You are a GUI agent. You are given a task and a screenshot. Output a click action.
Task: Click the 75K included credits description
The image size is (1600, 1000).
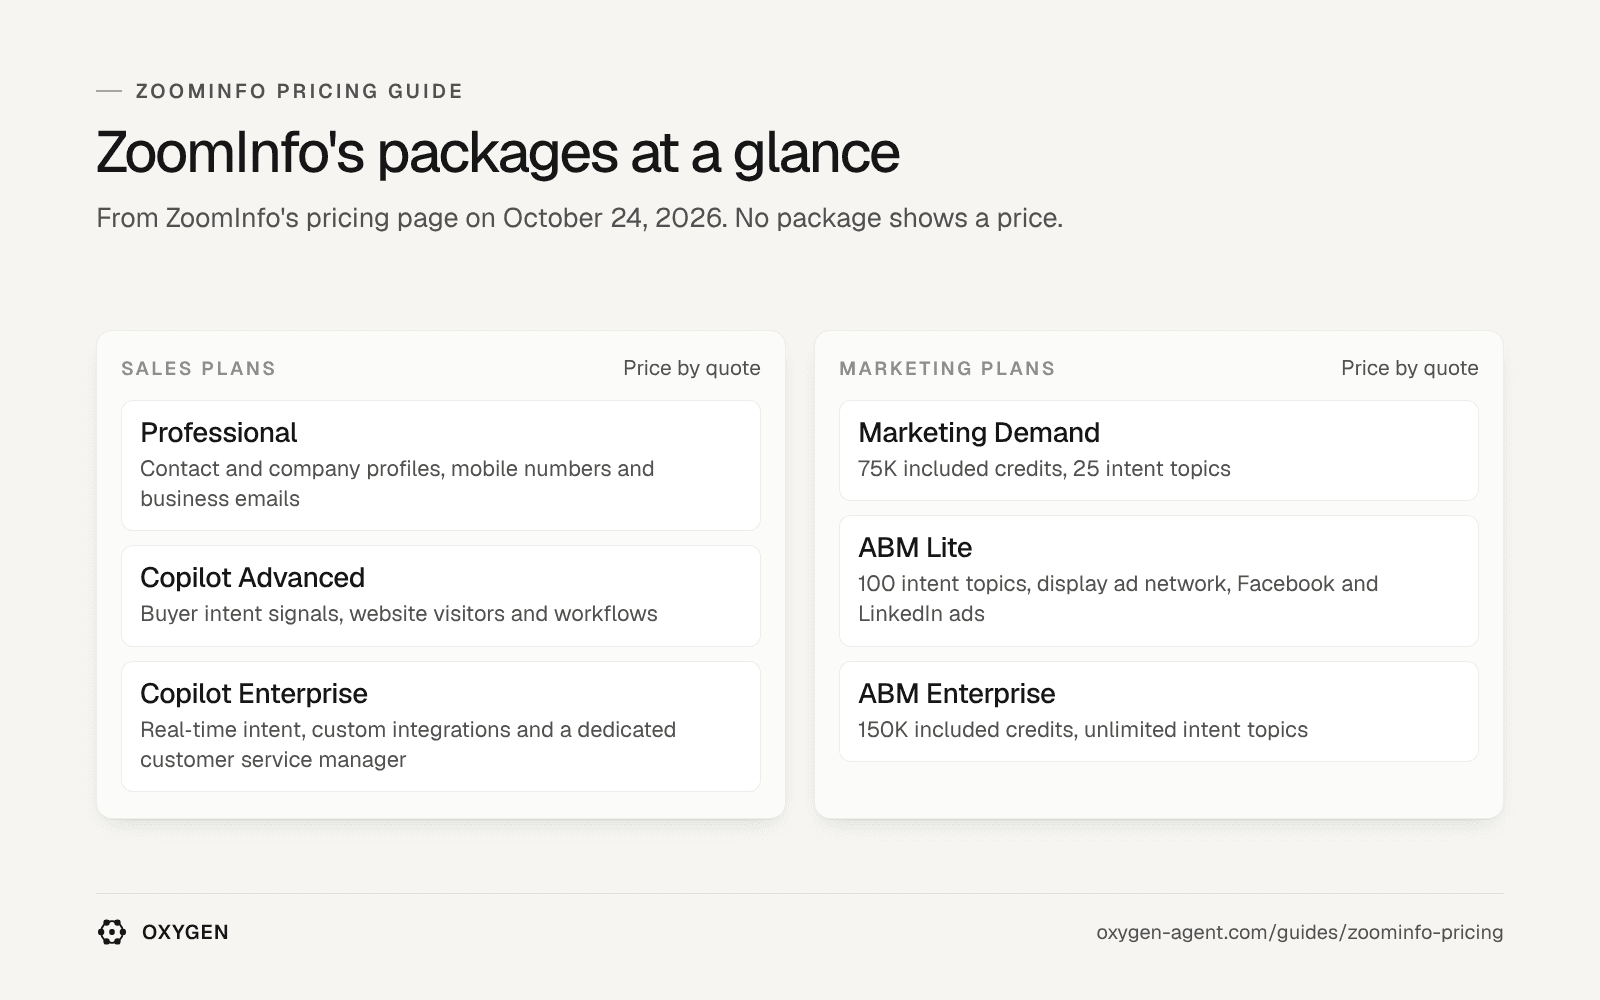[1044, 469]
